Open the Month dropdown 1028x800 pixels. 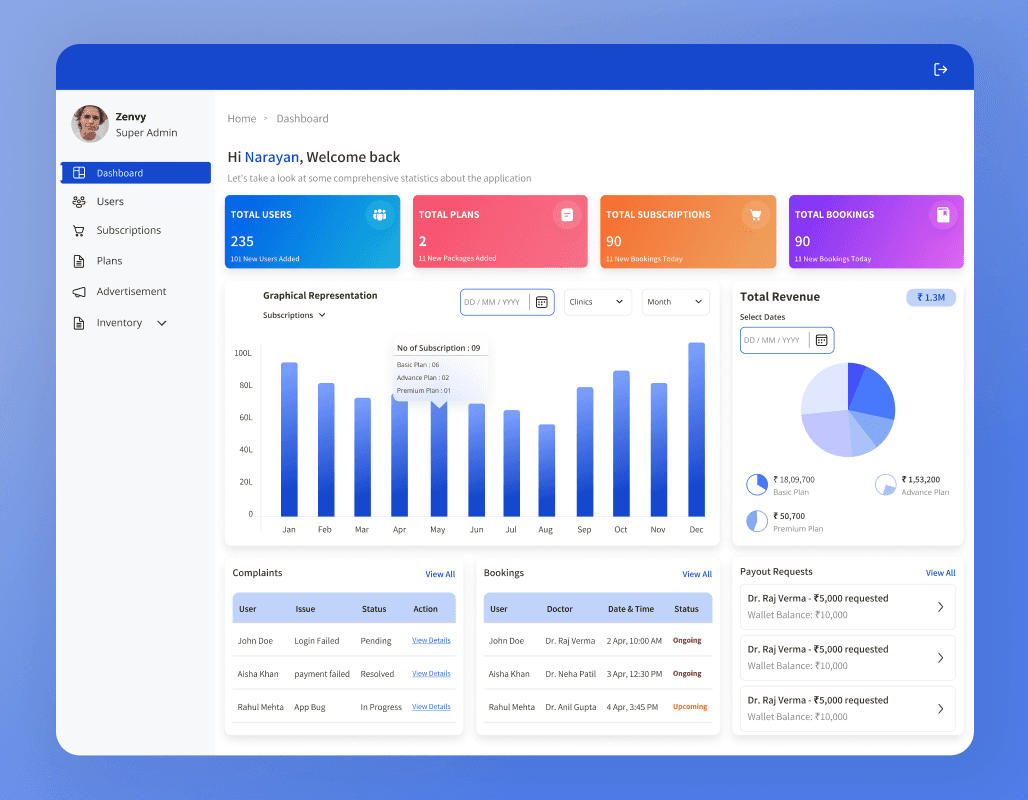675,302
